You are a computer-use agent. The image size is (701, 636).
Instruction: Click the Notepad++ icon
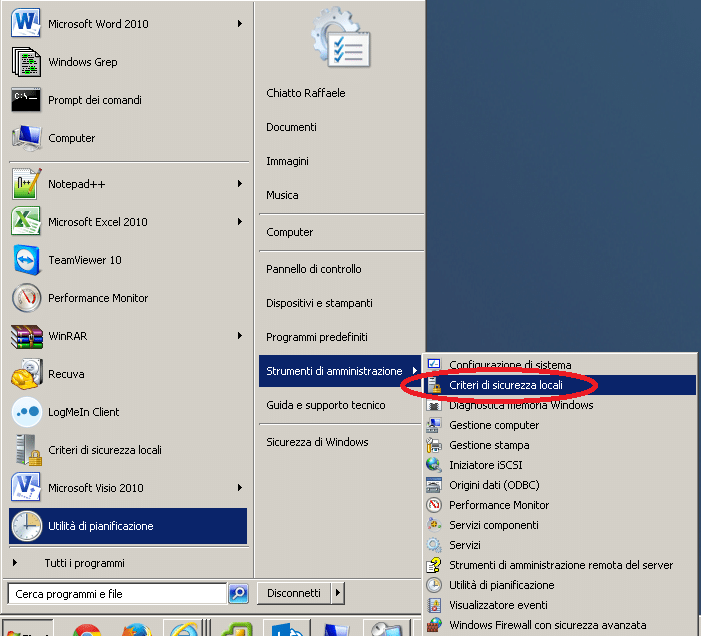[x=26, y=184]
